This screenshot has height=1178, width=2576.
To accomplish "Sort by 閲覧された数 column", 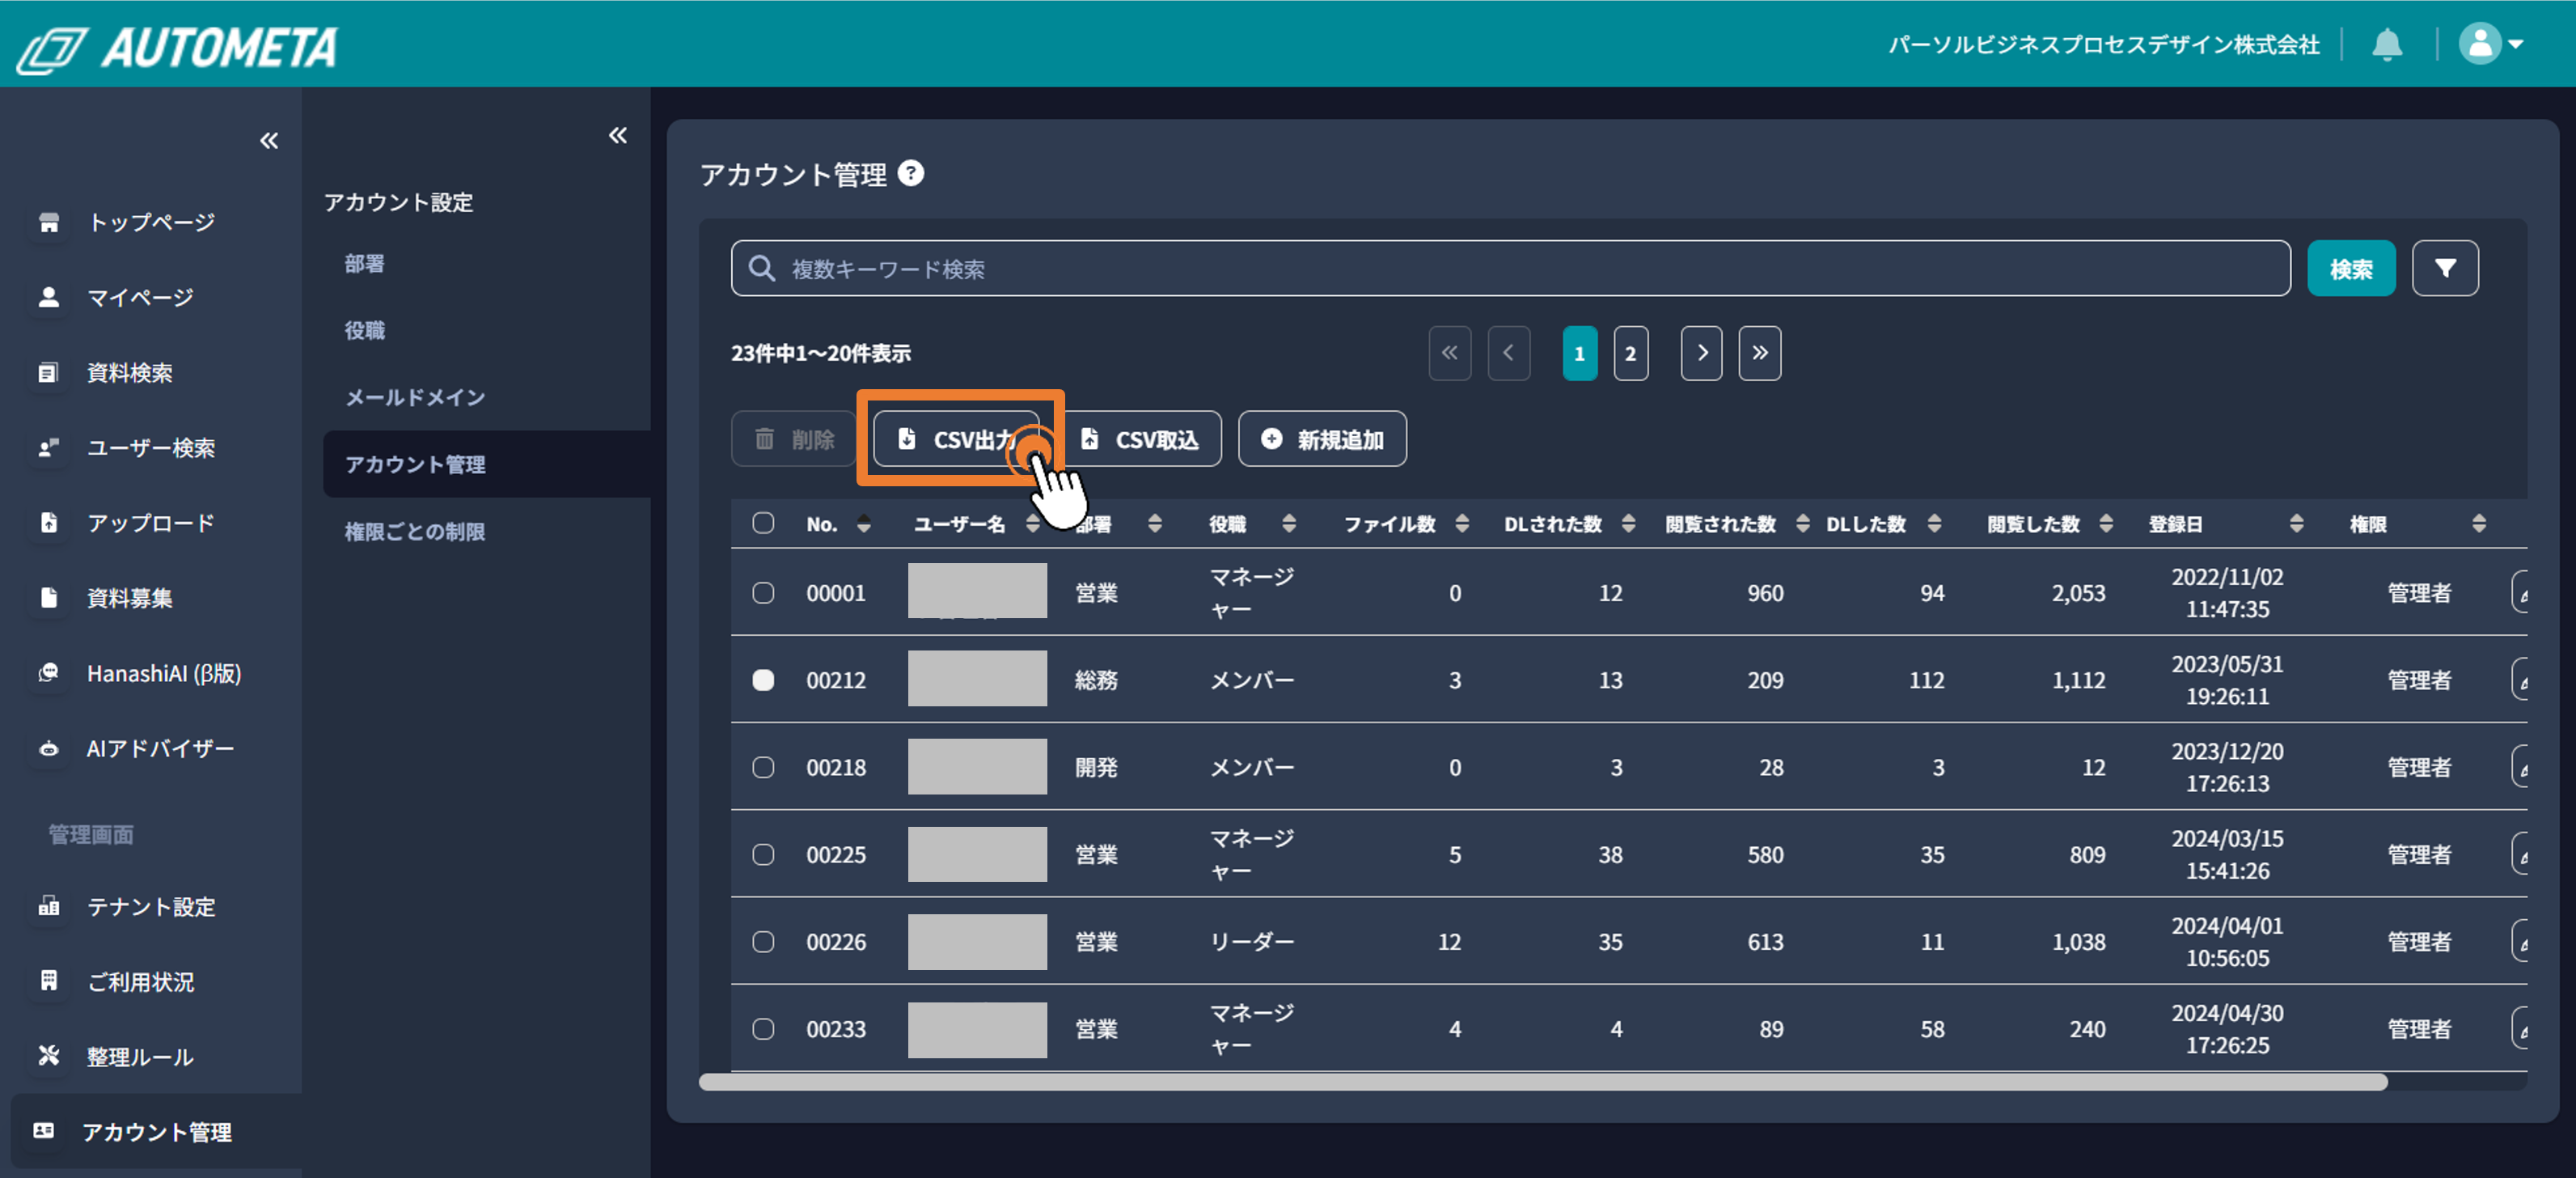I will coord(1802,524).
